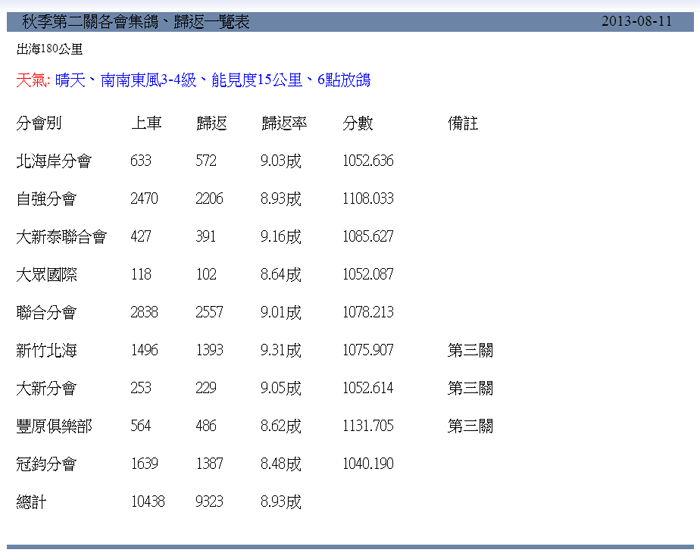This screenshot has height=556, width=700.
Task: Click weather description 晴天、南南東風3-4級
Action: [126, 80]
